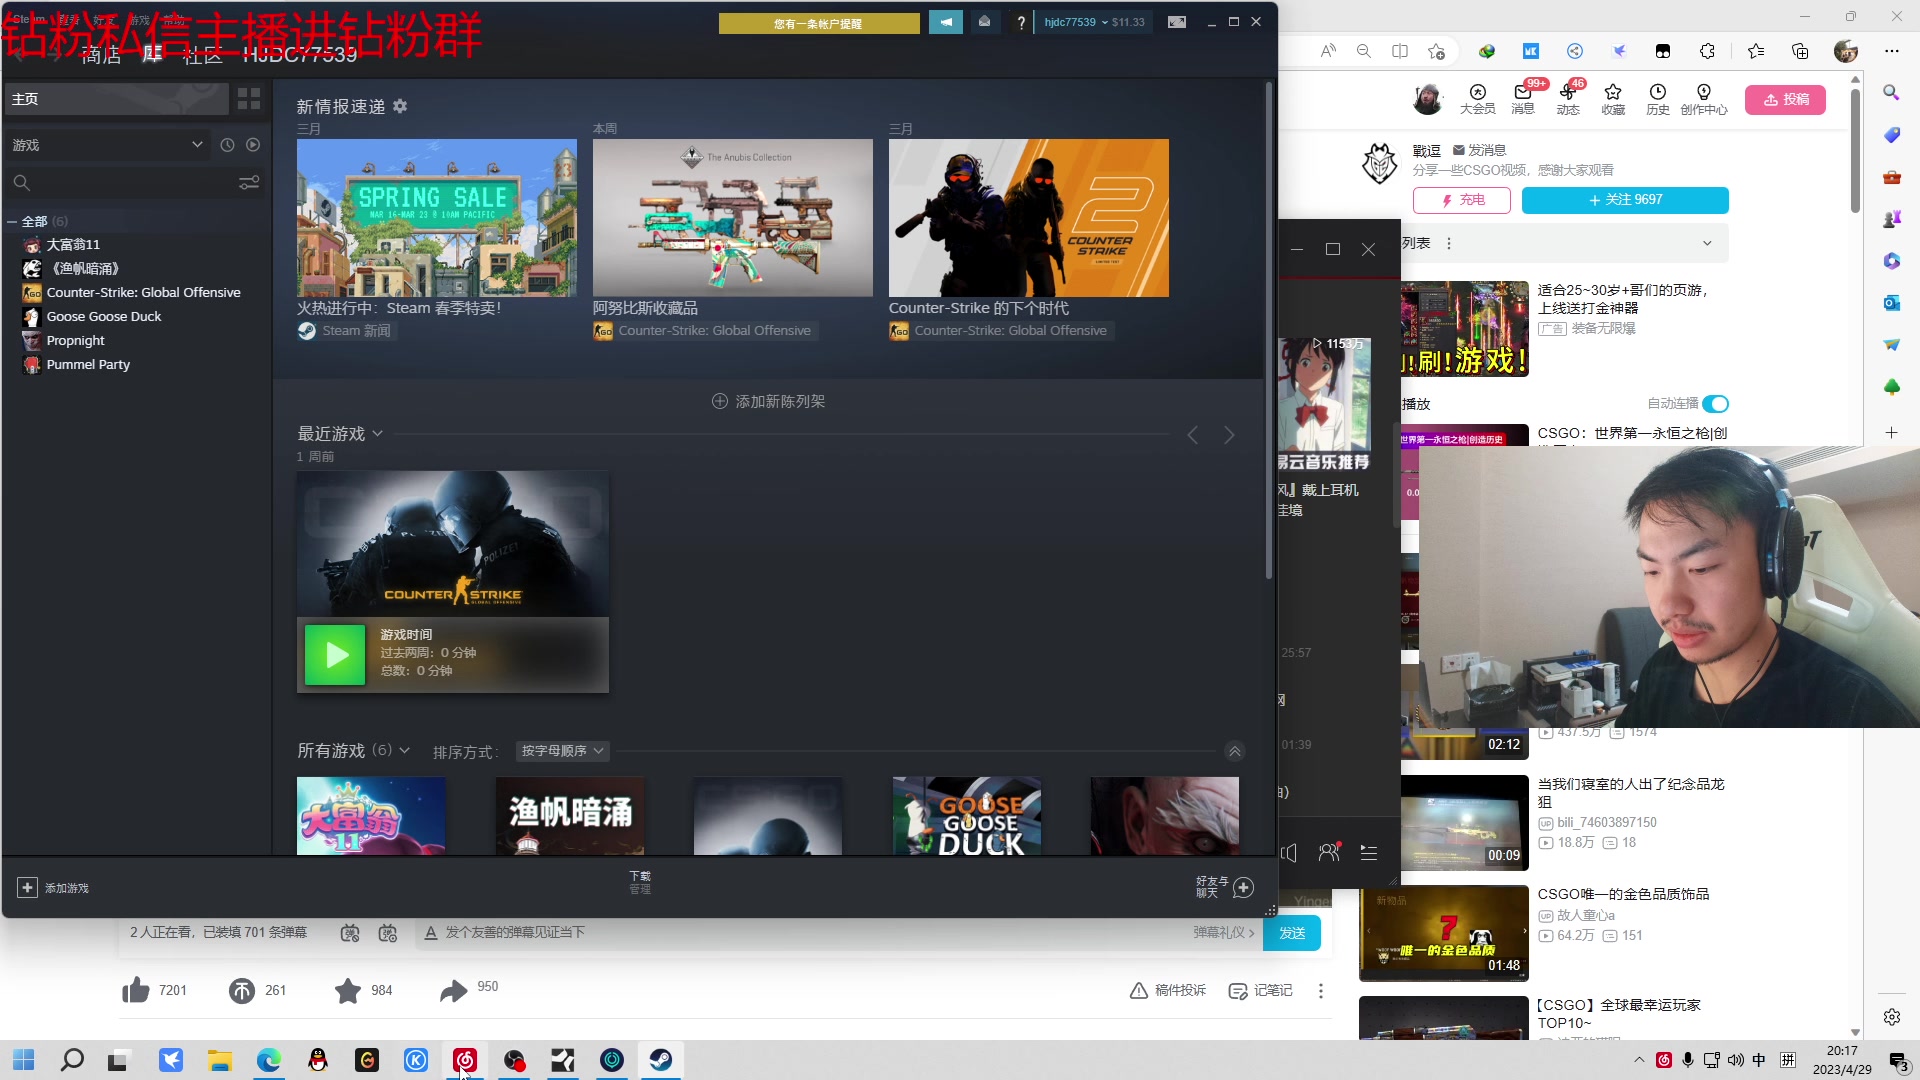Open the Steam 库 library tab

pos(152,54)
